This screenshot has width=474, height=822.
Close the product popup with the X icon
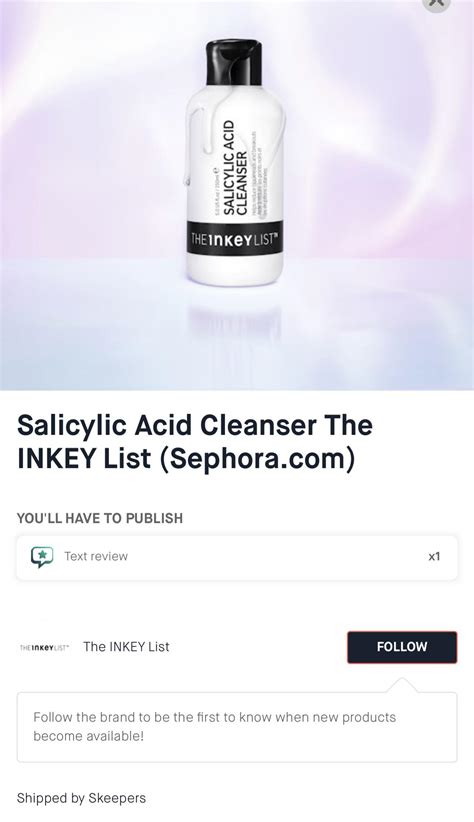click(x=437, y=3)
